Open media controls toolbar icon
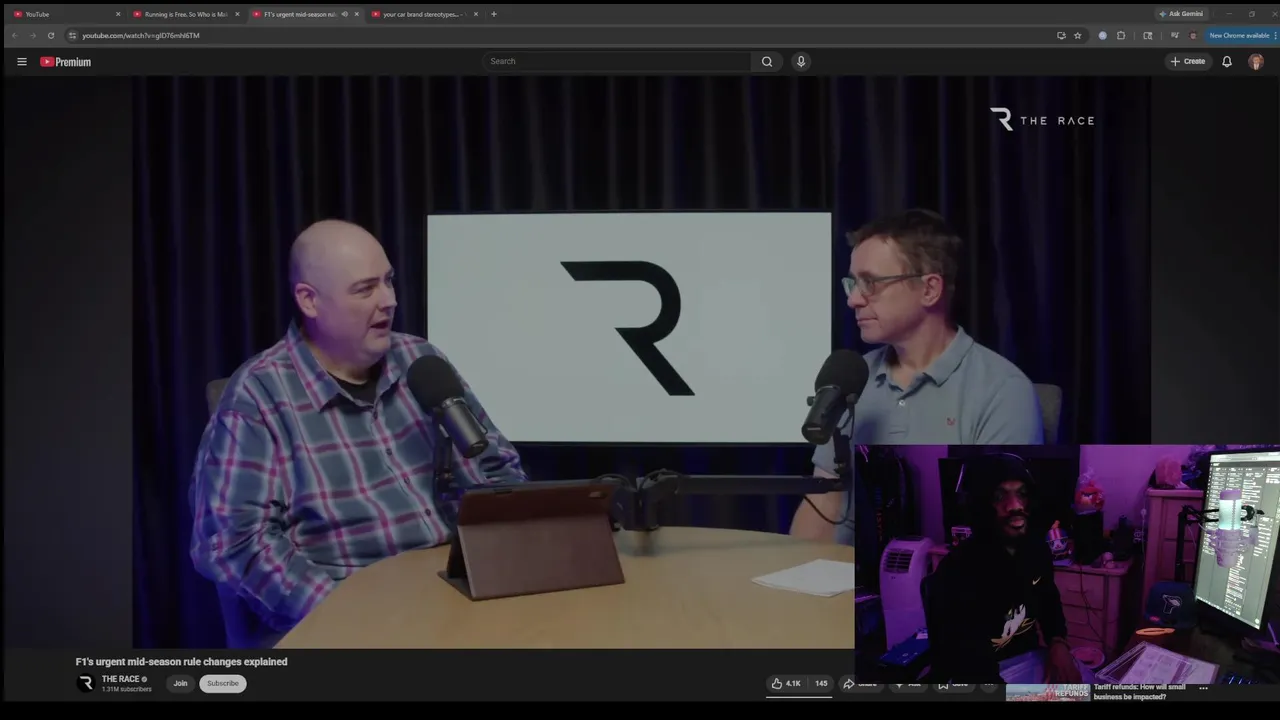Image resolution: width=1280 pixels, height=720 pixels. (1174, 35)
